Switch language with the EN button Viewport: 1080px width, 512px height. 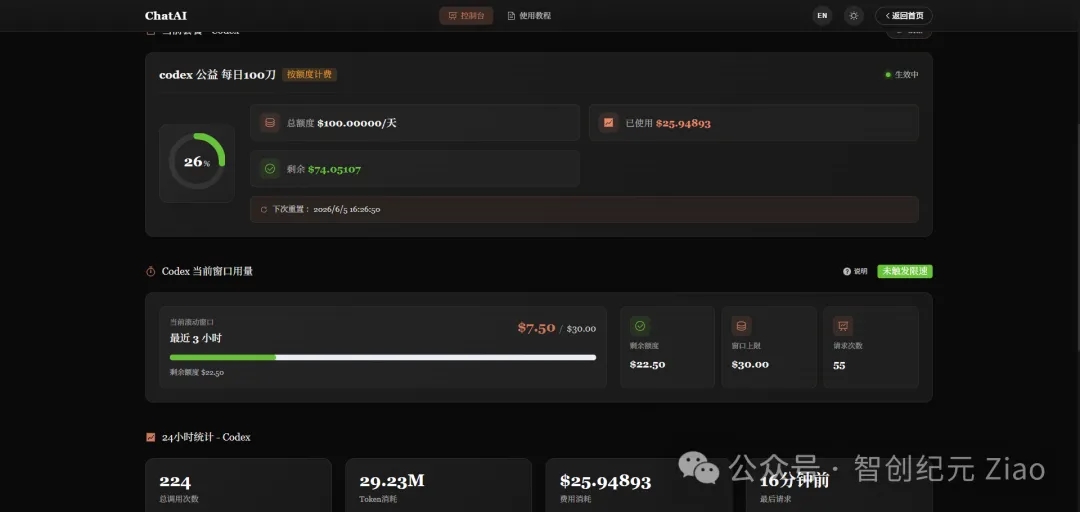coord(822,16)
